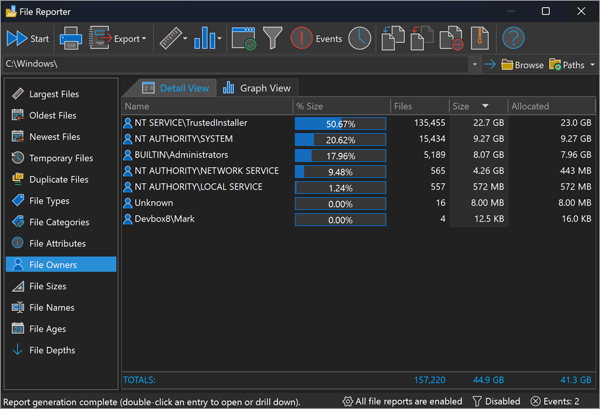This screenshot has width=600, height=409.
Task: Expand the path history dropdown arrow
Action: coord(475,64)
